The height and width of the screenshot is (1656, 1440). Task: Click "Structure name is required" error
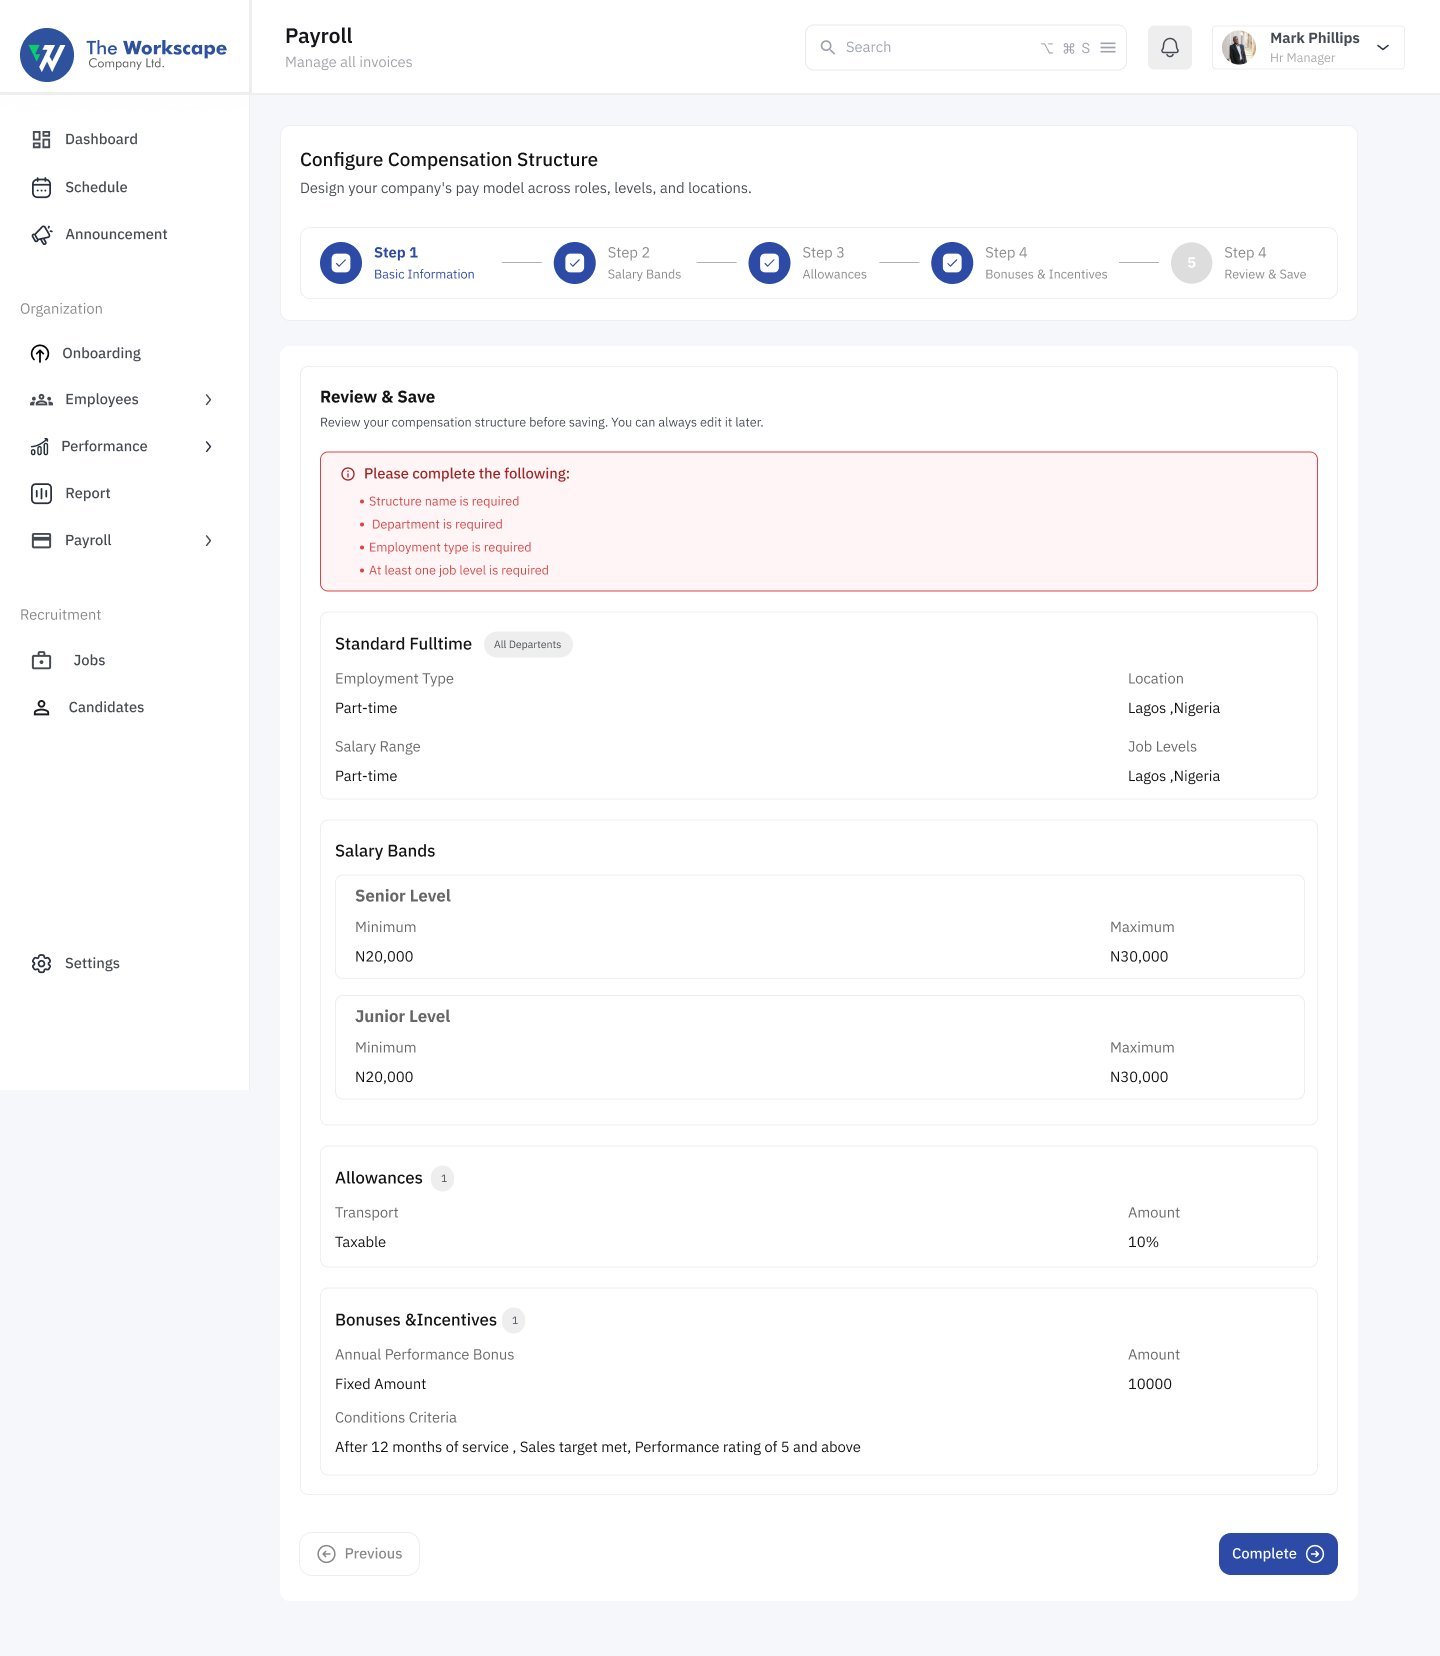point(444,502)
